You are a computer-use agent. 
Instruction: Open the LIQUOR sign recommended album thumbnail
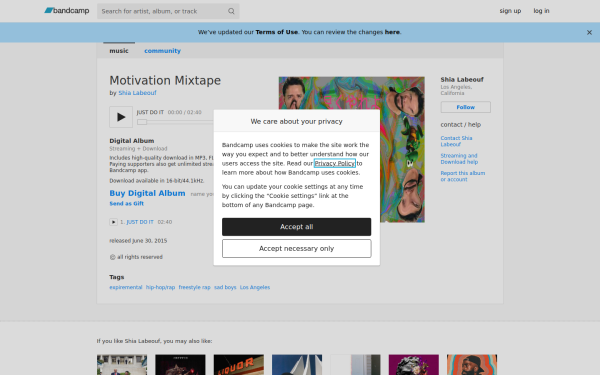tap(238, 365)
